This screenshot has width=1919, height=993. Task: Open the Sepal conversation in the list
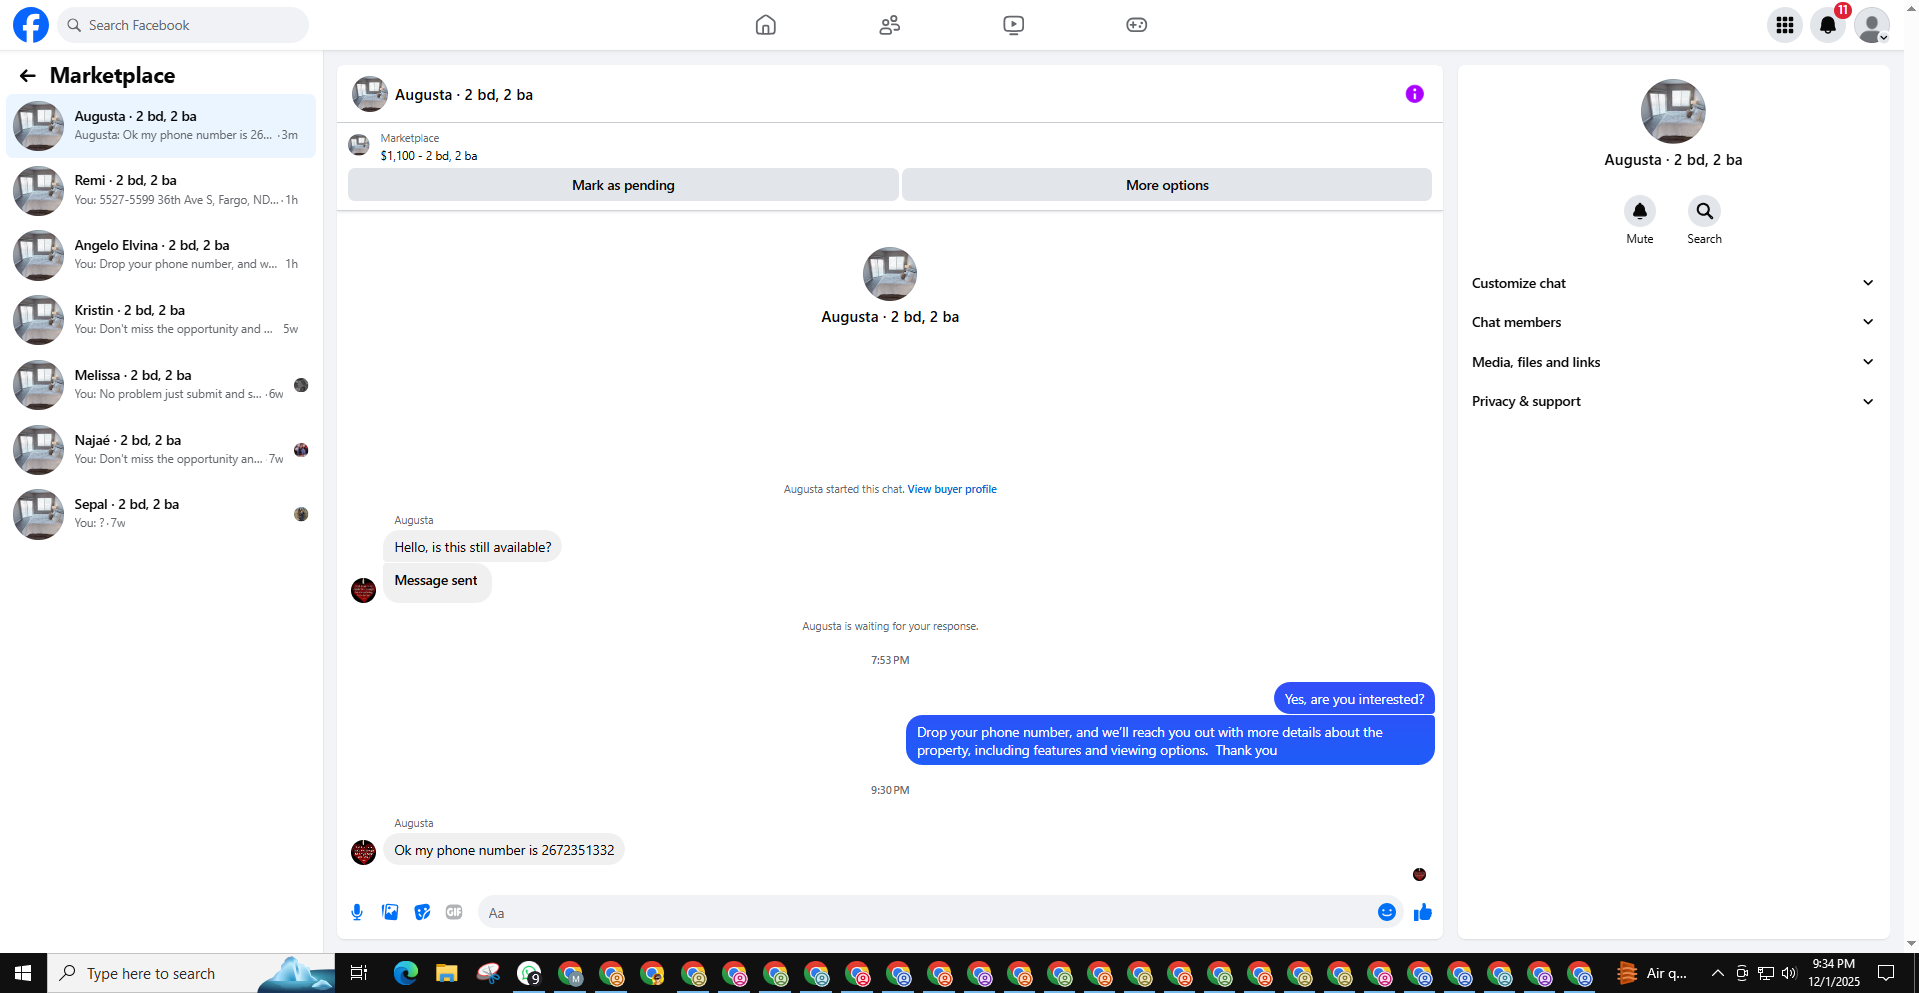tap(161, 514)
